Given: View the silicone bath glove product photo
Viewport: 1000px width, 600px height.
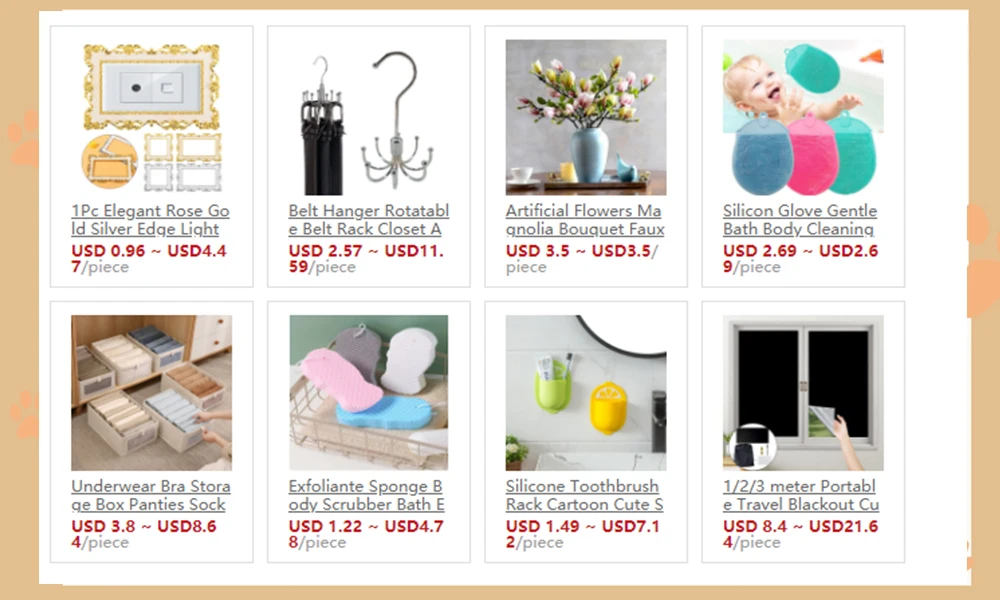Looking at the screenshot, I should pos(803,117).
